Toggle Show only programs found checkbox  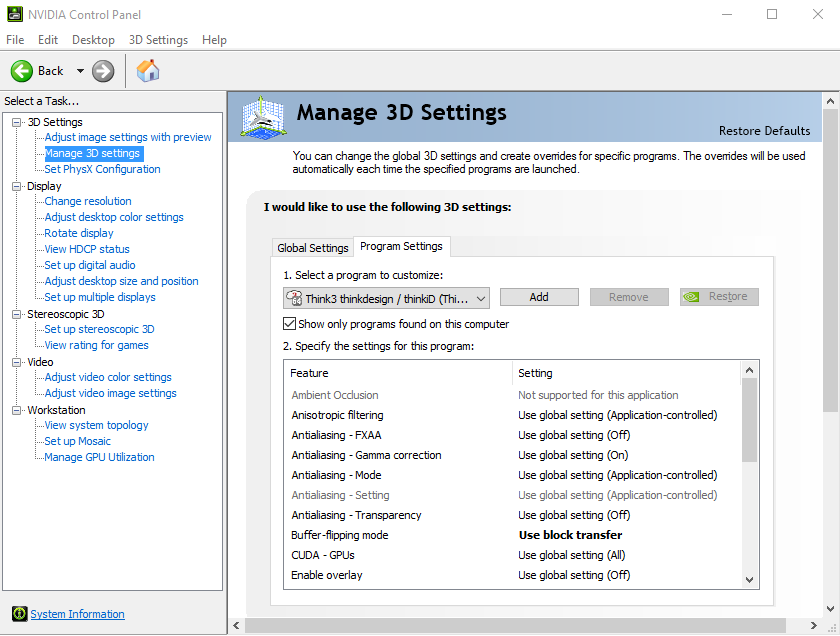289,324
